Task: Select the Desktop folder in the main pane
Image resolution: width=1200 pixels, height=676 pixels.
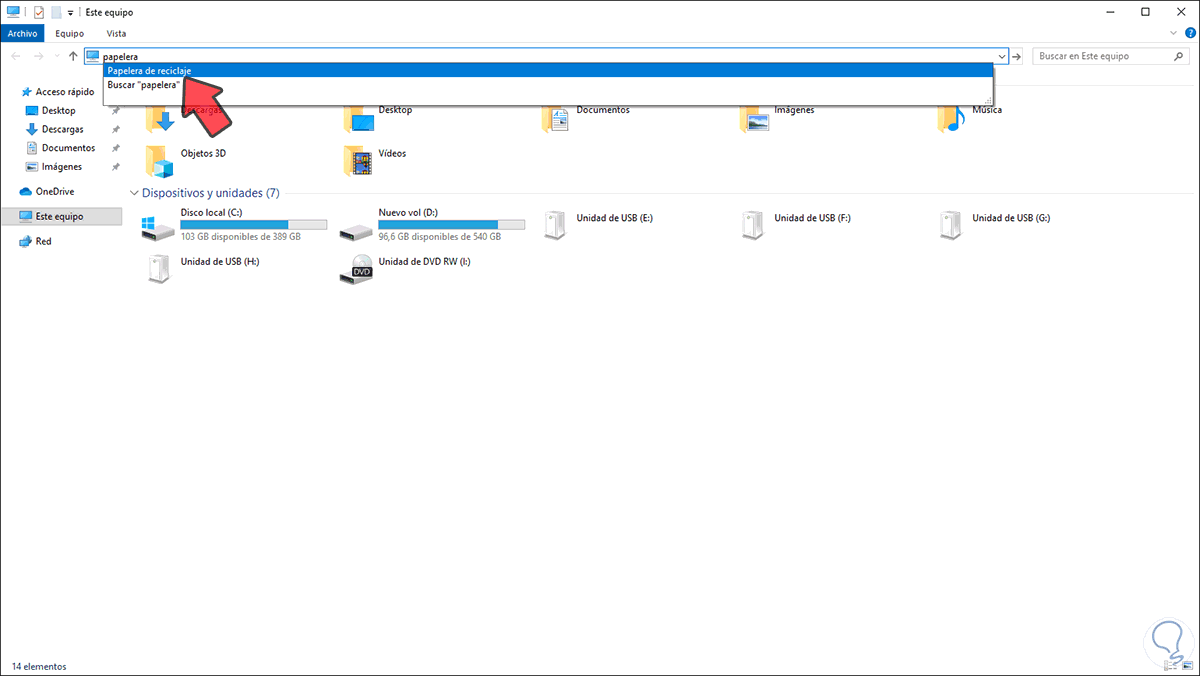Action: (378, 116)
